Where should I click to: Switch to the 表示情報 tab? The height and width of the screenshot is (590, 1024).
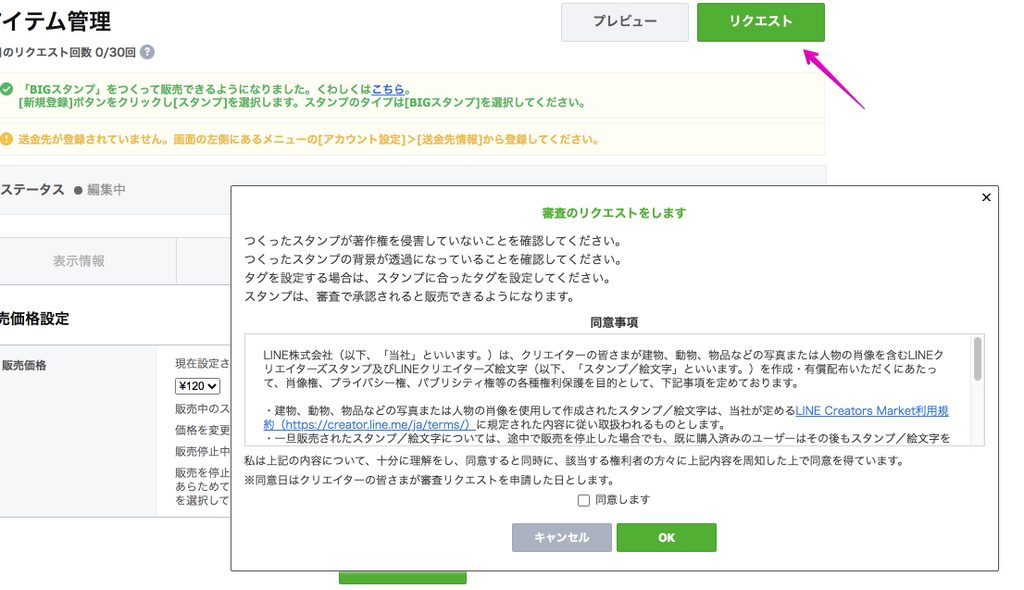point(79,261)
